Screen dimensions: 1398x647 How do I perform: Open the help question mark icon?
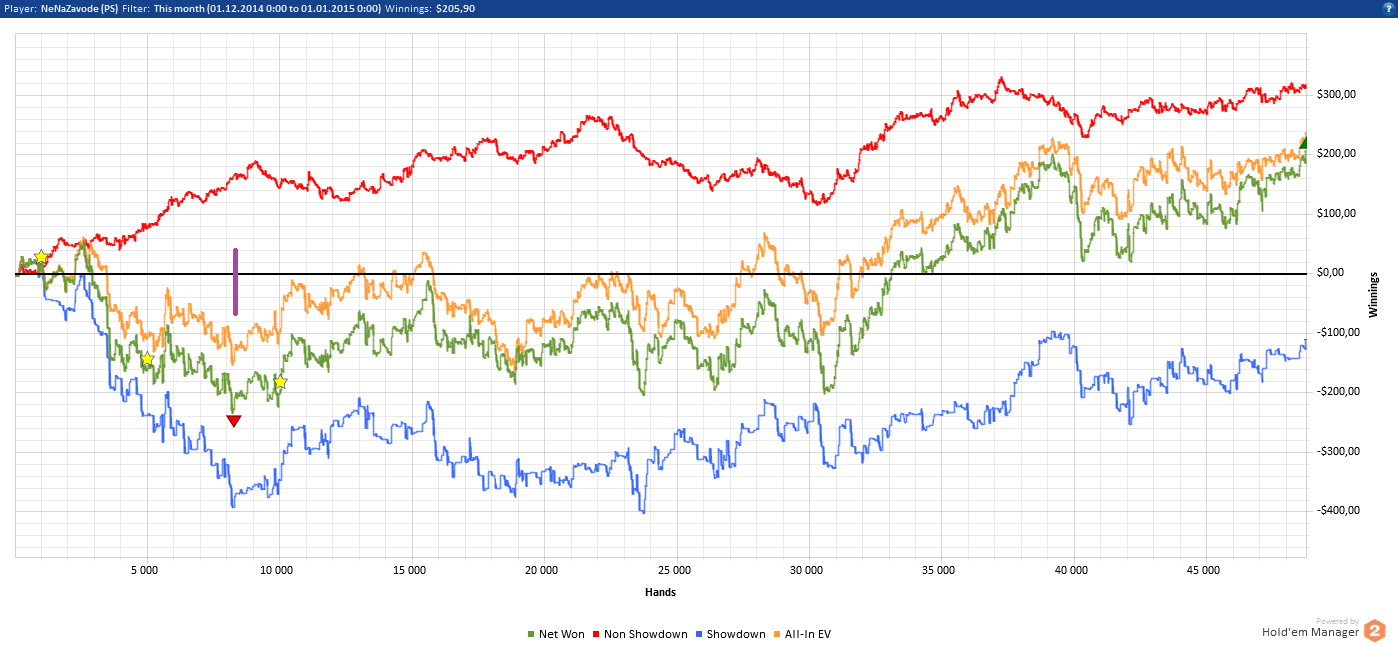[1388, 7]
